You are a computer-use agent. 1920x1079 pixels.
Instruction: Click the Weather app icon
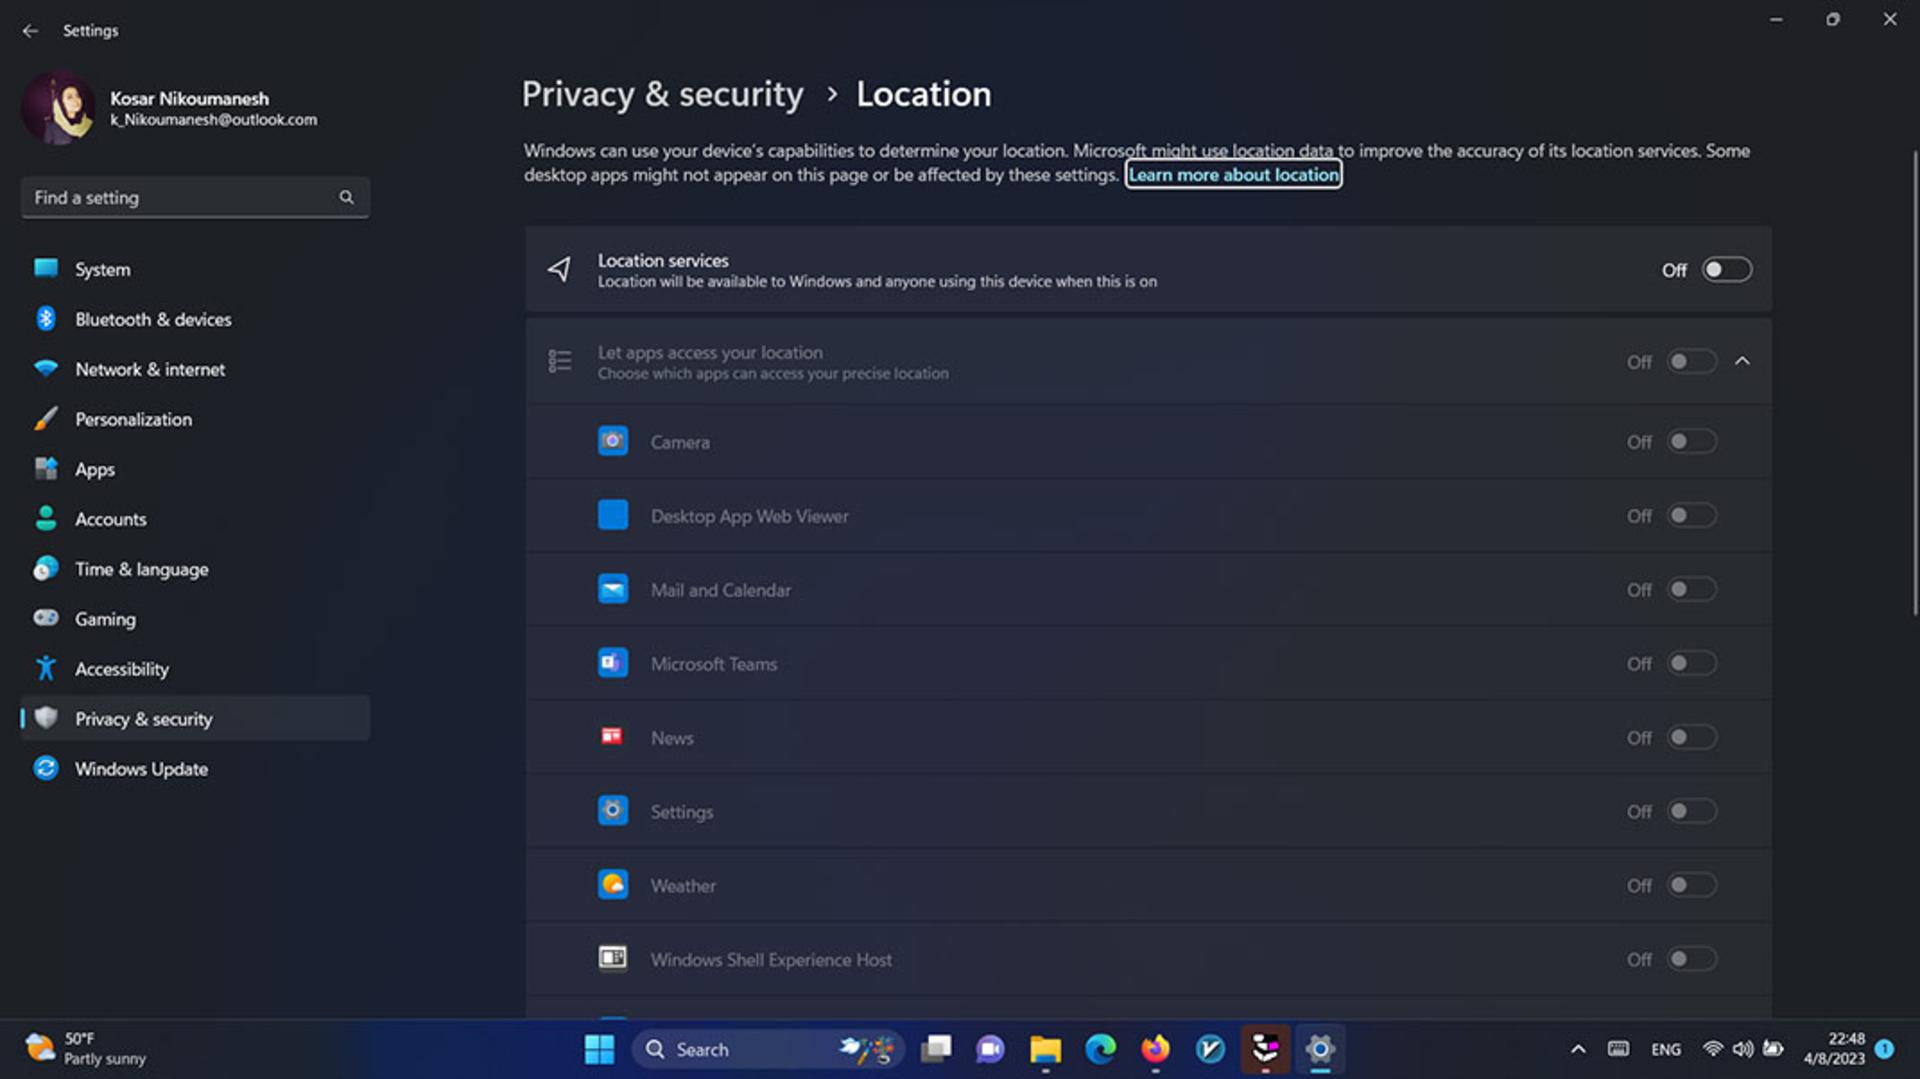[x=613, y=884]
